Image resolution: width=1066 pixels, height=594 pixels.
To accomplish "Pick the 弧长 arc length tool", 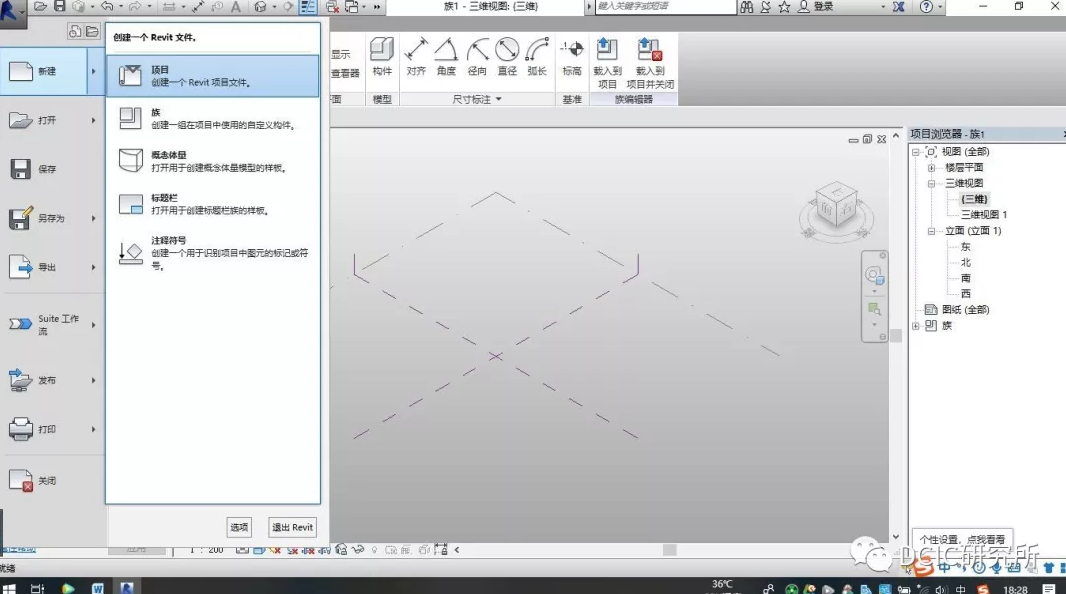I will [537, 56].
